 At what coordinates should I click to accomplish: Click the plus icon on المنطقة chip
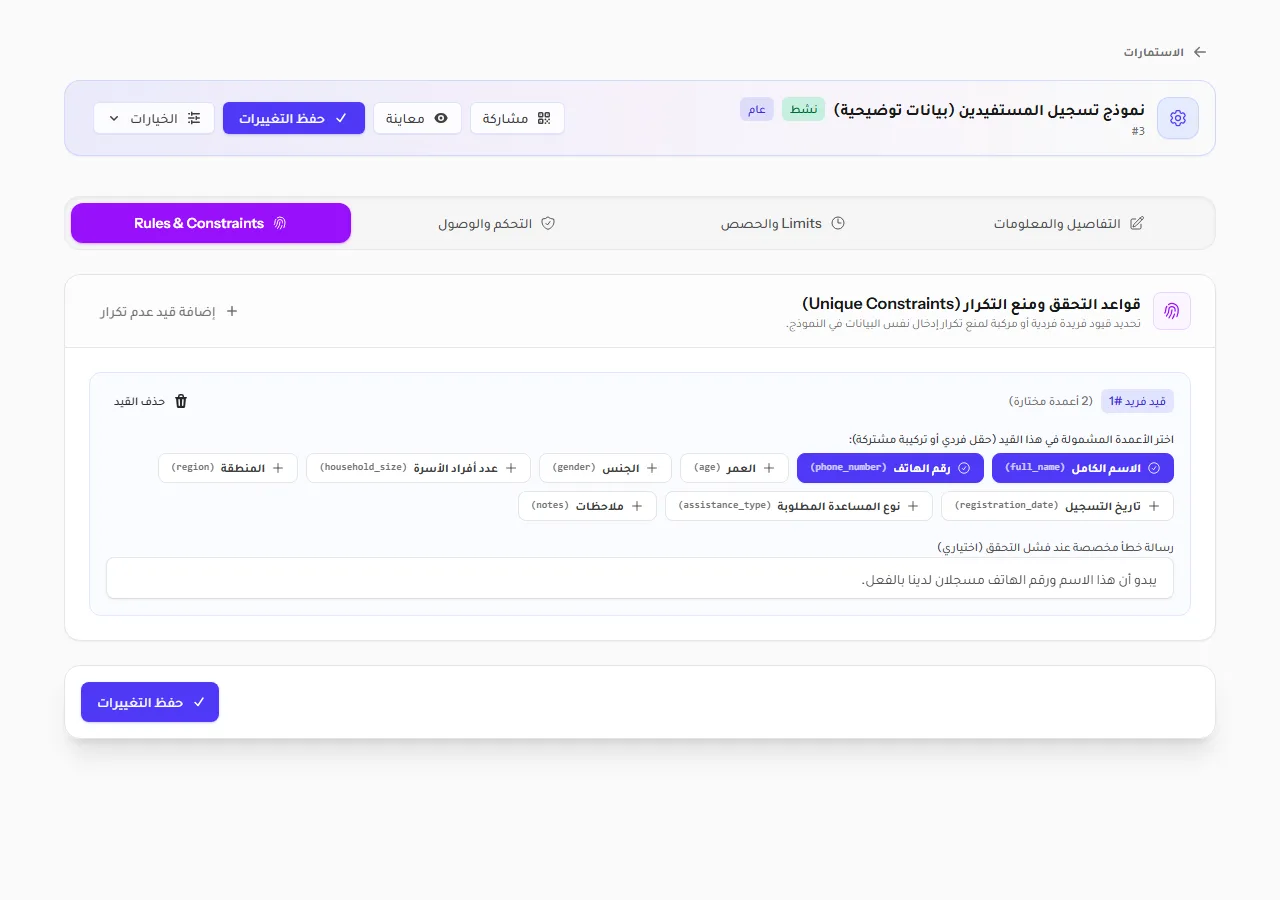pyautogui.click(x=278, y=468)
